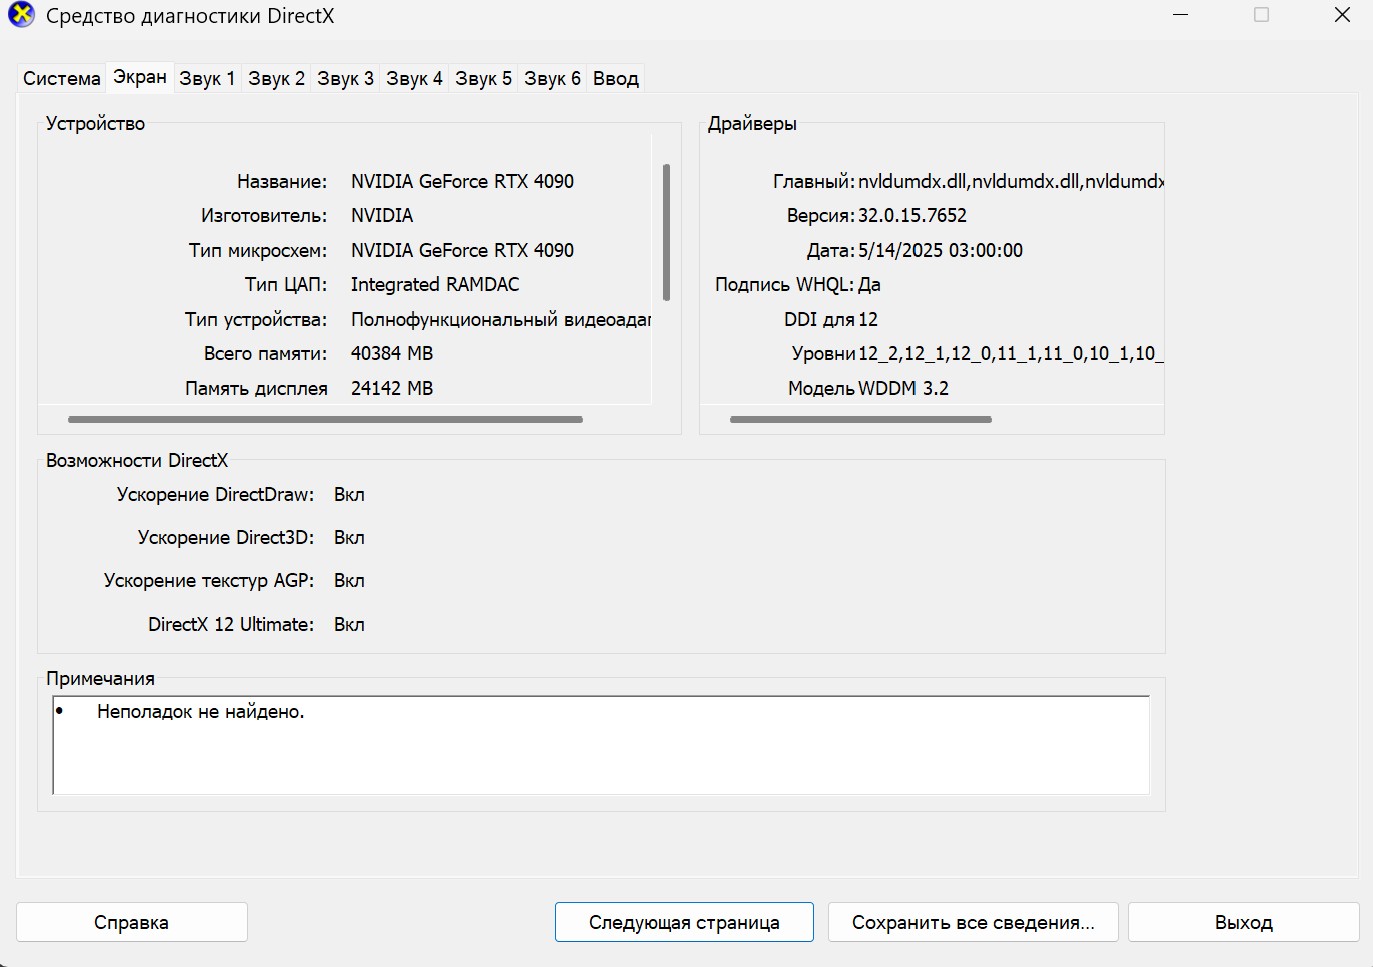
Task: Select the feature levels value "12_2,12_1,12_0..."
Action: click(1011, 353)
